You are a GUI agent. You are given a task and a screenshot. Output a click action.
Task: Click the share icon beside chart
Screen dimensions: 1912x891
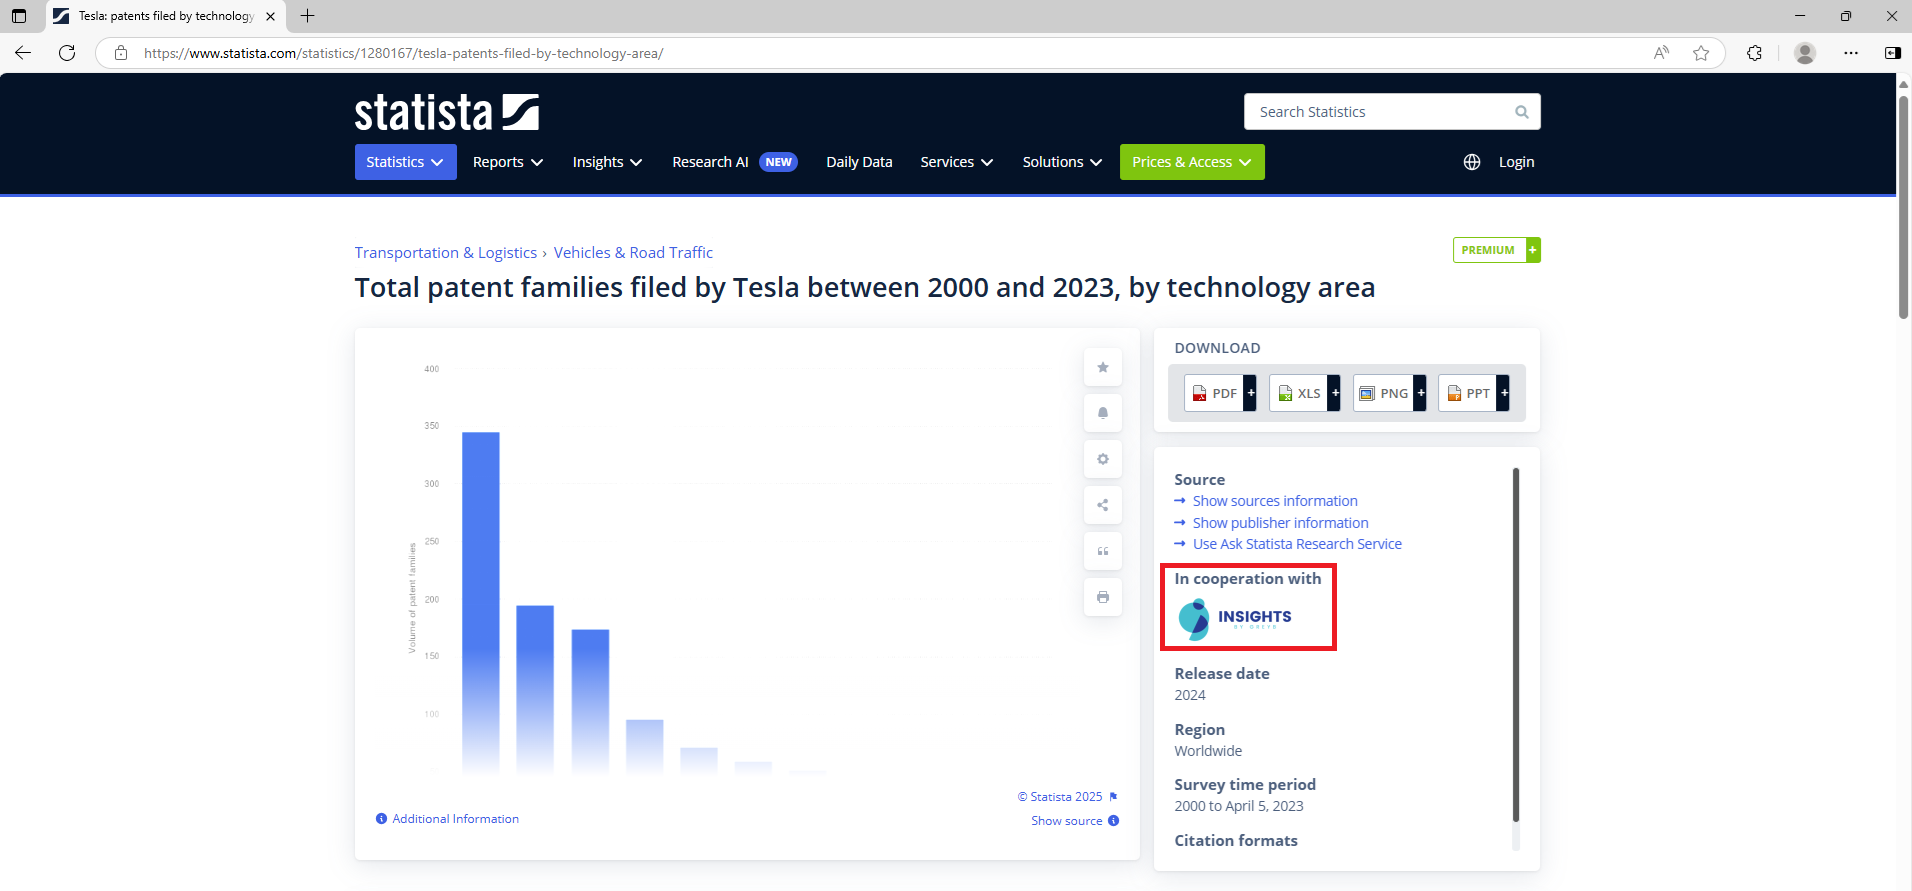click(1102, 505)
